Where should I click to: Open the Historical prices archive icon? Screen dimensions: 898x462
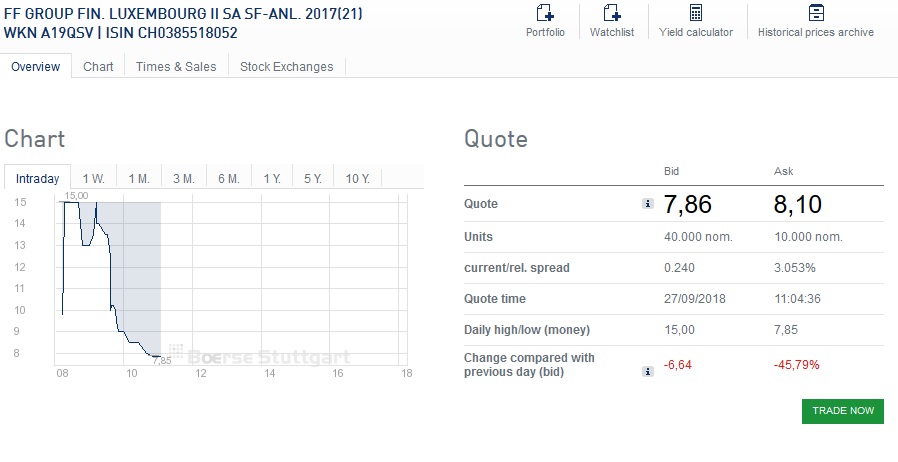816,13
